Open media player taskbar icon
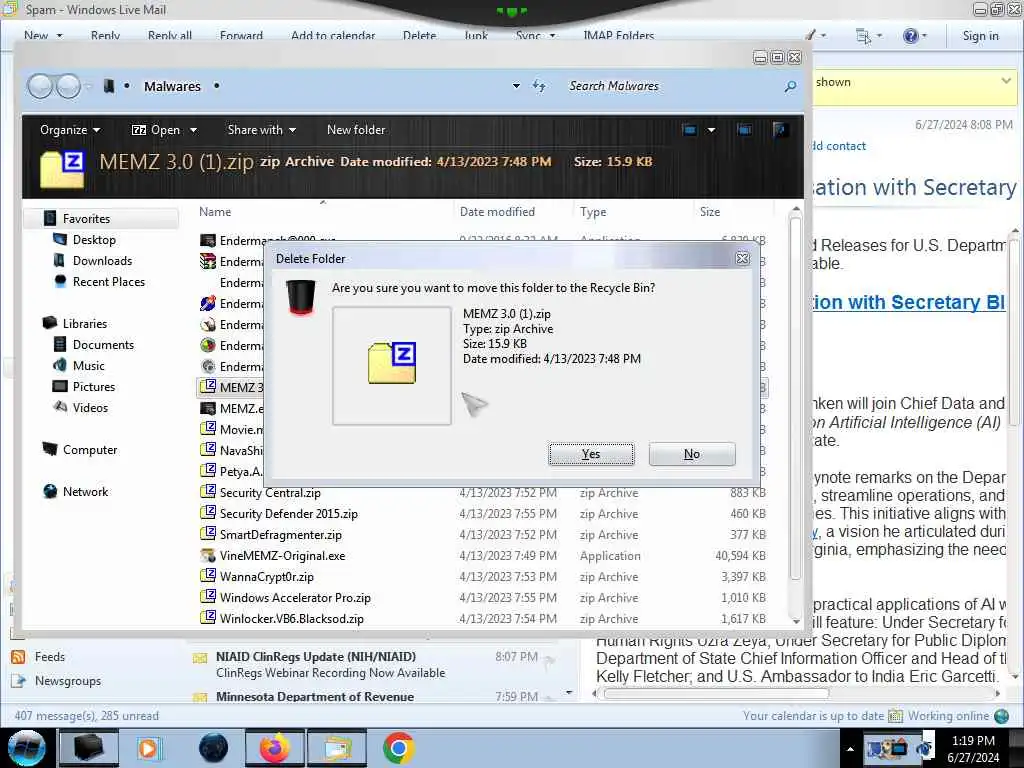The height and width of the screenshot is (768, 1024). click(x=148, y=748)
